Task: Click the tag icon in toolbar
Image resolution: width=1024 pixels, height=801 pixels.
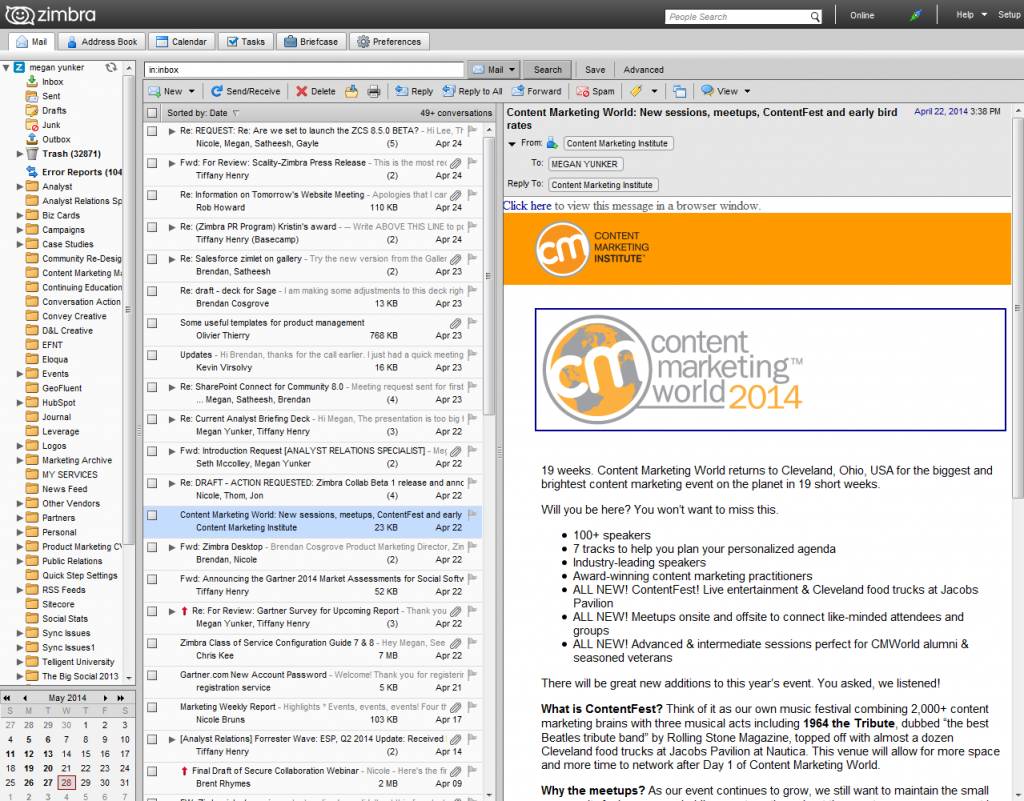Action: point(636,91)
